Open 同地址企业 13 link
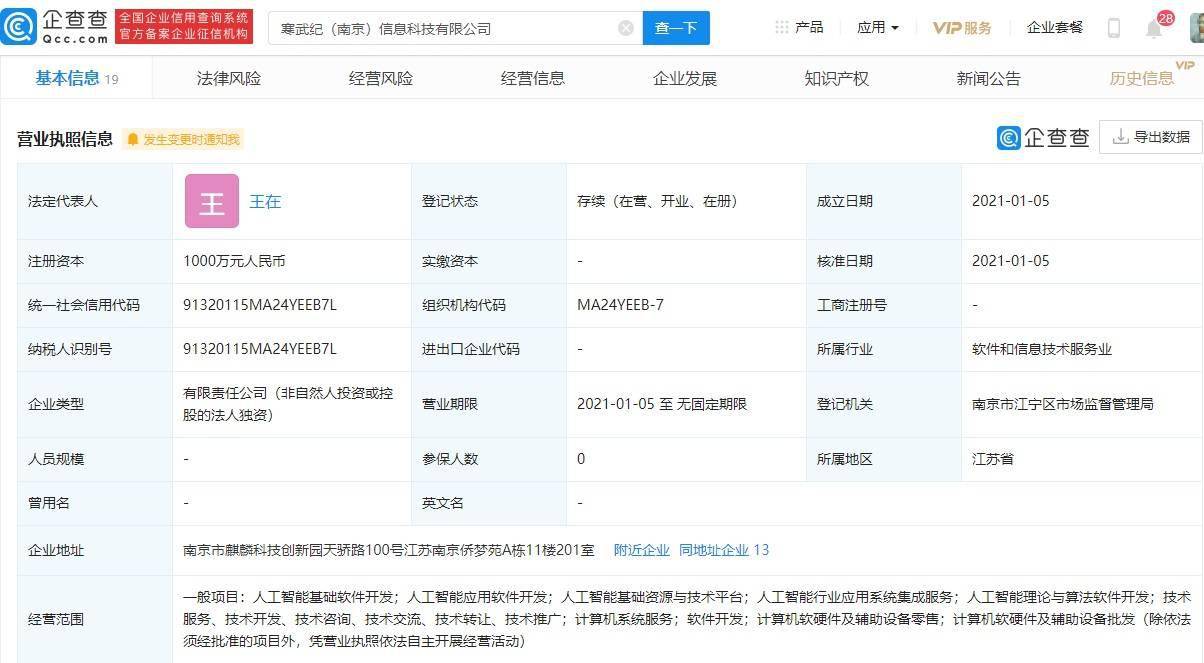The width and height of the screenshot is (1204, 663). pyautogui.click(x=724, y=550)
